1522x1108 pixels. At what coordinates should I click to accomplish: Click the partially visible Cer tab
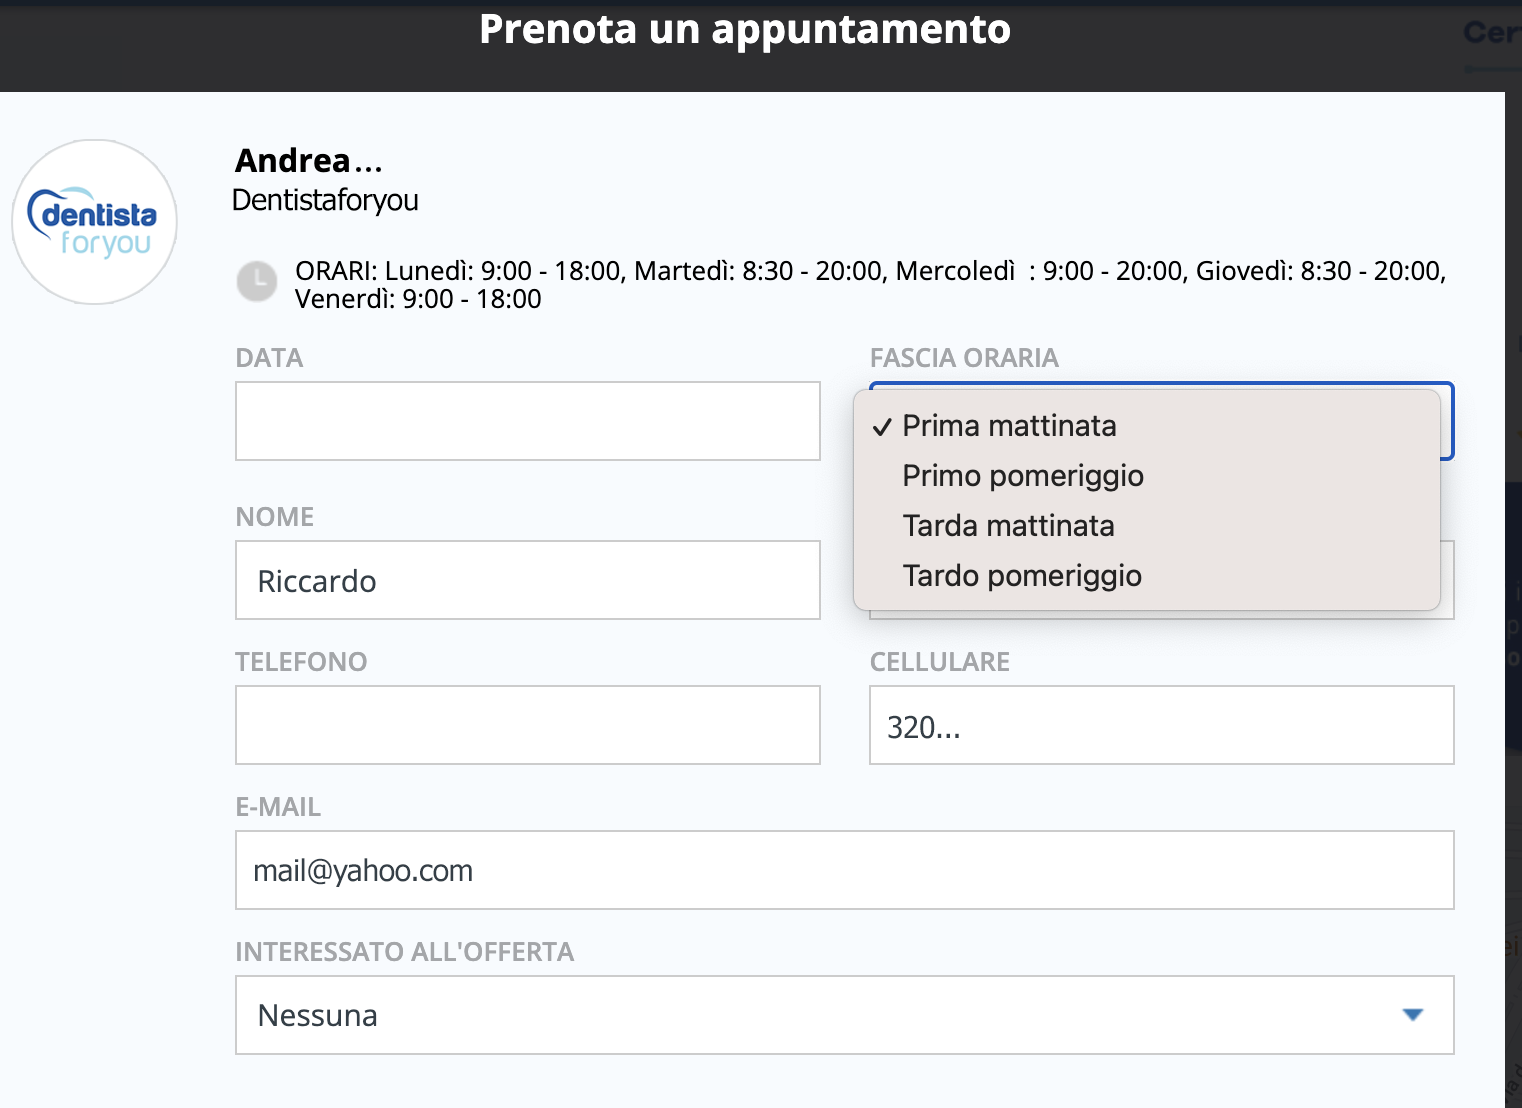[1491, 33]
